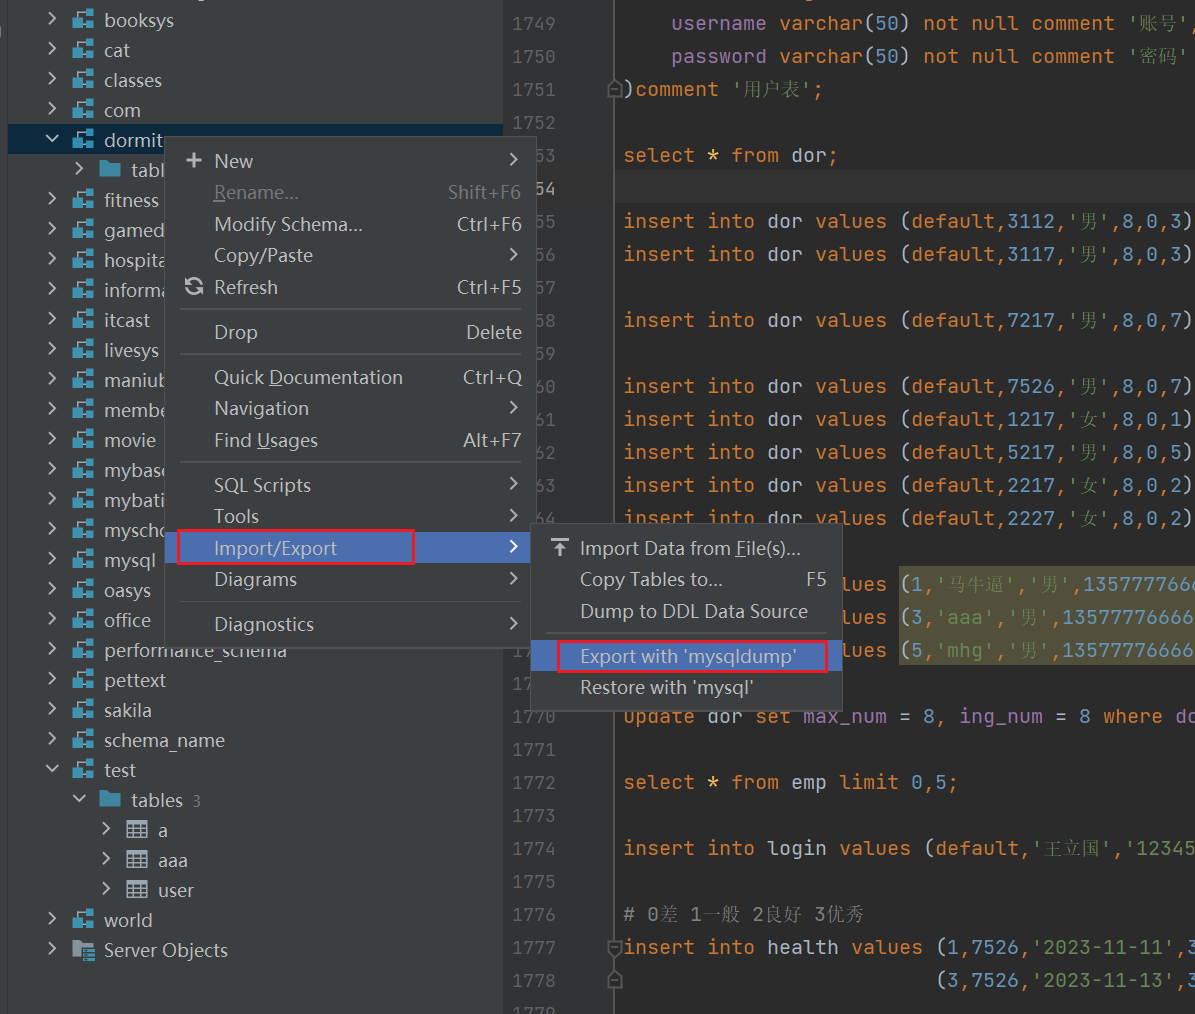
Task: Click 'select * from emp limit 0,5;' line
Action: 790,782
